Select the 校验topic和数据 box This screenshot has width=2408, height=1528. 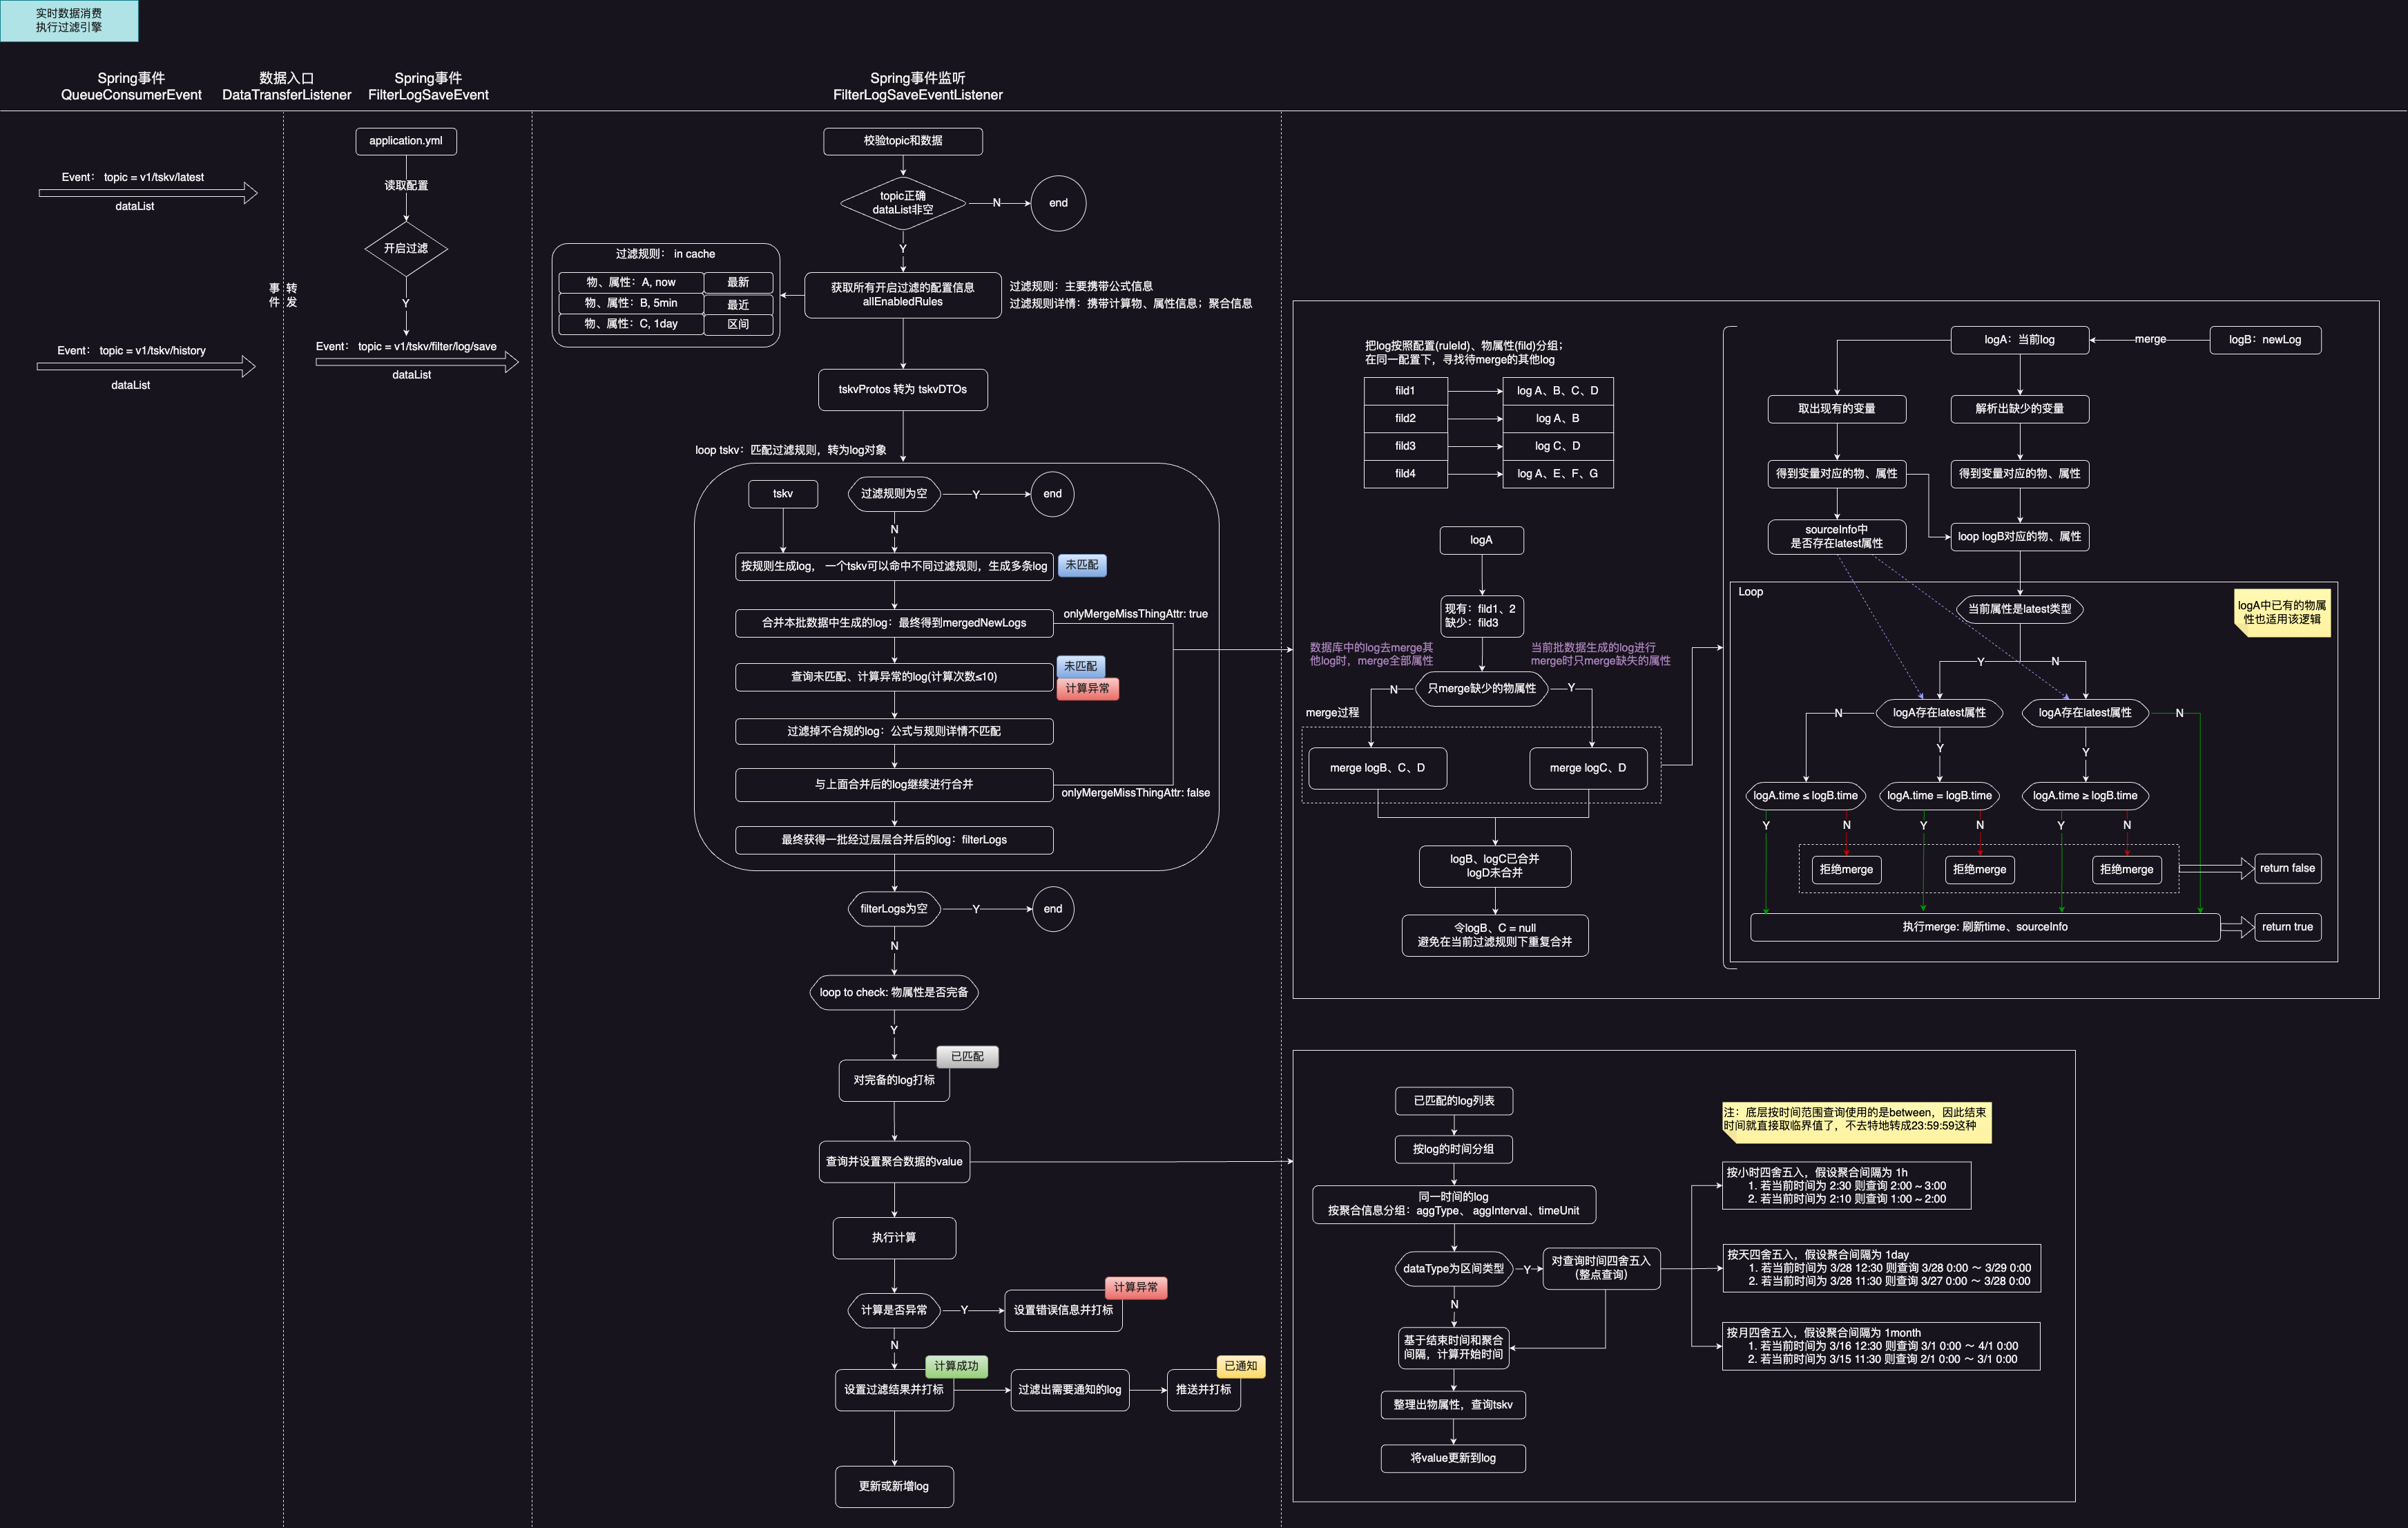[x=902, y=141]
